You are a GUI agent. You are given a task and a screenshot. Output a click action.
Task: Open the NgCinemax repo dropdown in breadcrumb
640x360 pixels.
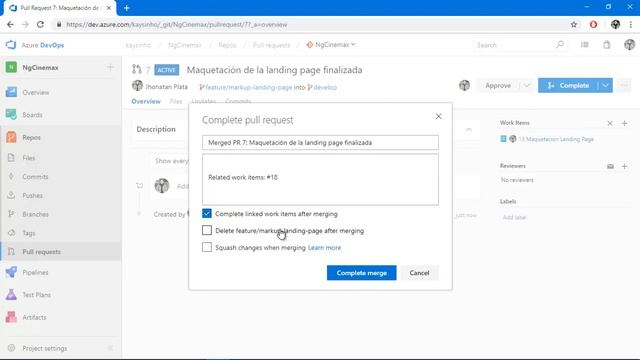coord(331,44)
